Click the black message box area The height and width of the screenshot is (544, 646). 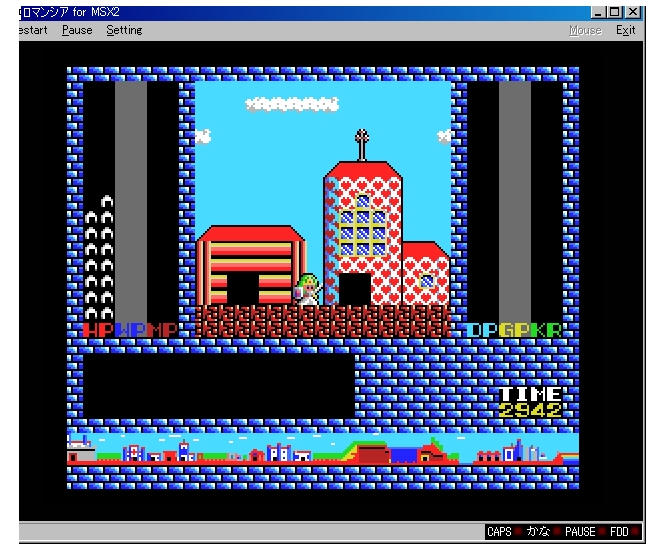219,386
